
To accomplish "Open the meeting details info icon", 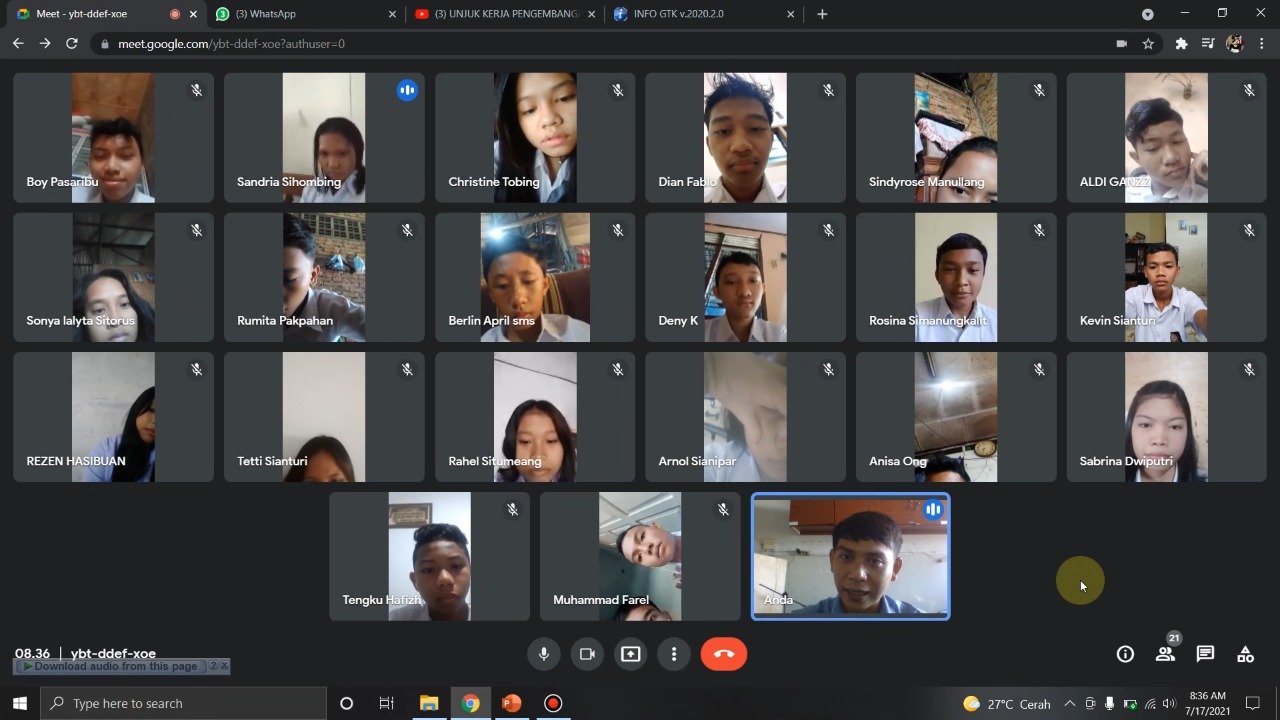I will click(x=1125, y=654).
